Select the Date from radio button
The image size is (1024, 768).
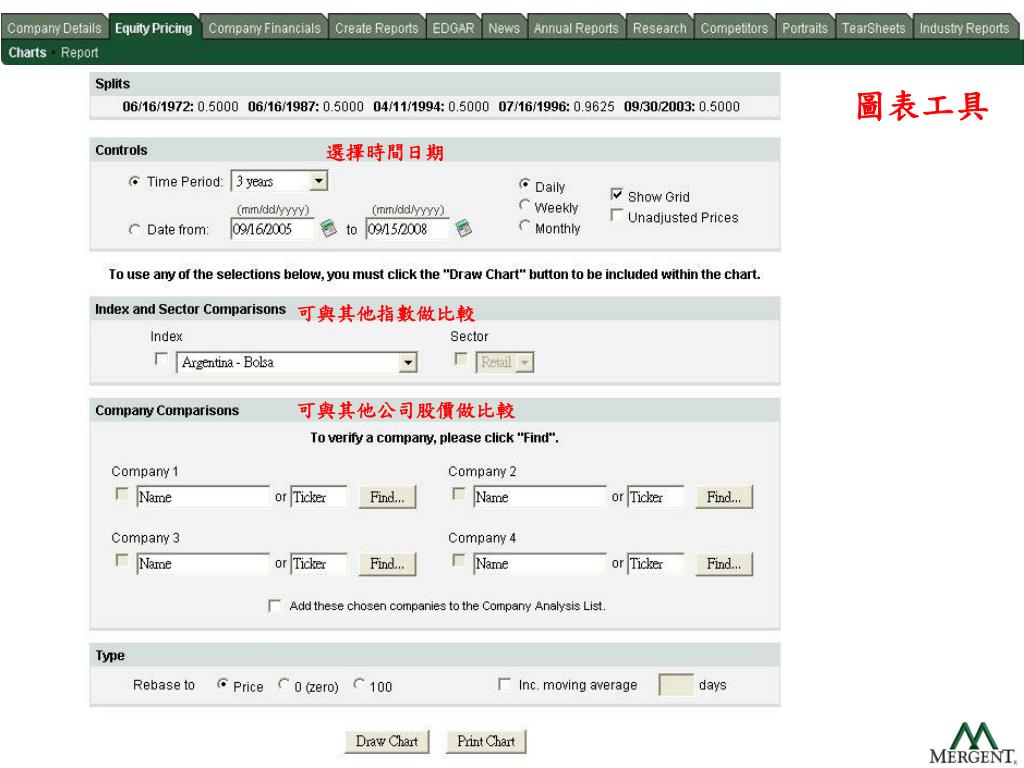coord(135,230)
